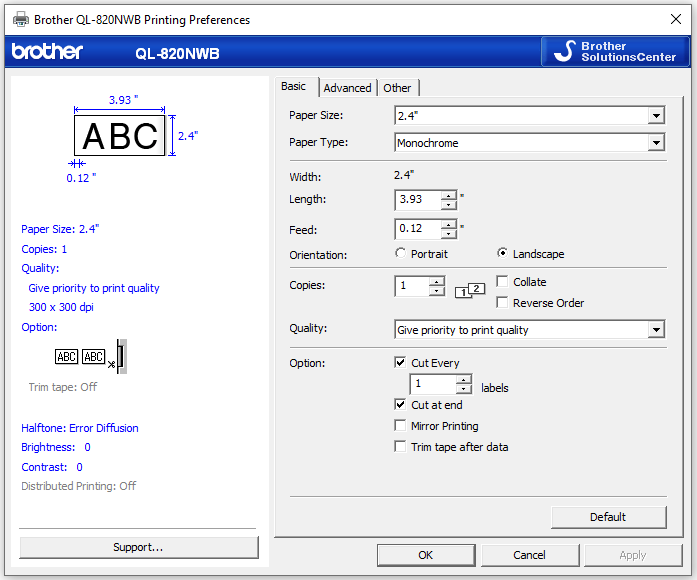Viewport: 697px width, 580px height.
Task: Decrease Cut Every labels count
Action: click(x=464, y=389)
